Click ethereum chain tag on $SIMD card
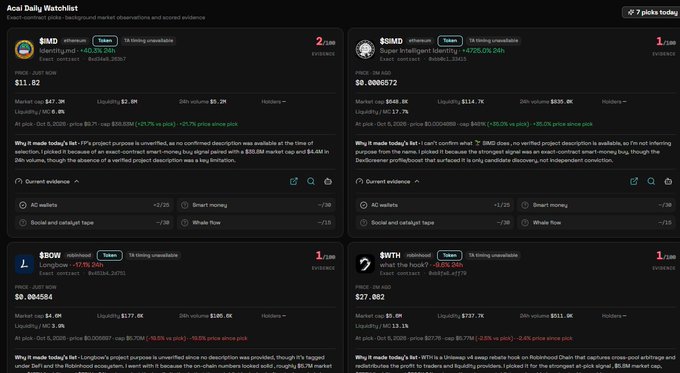The height and width of the screenshot is (373, 680). (x=420, y=41)
